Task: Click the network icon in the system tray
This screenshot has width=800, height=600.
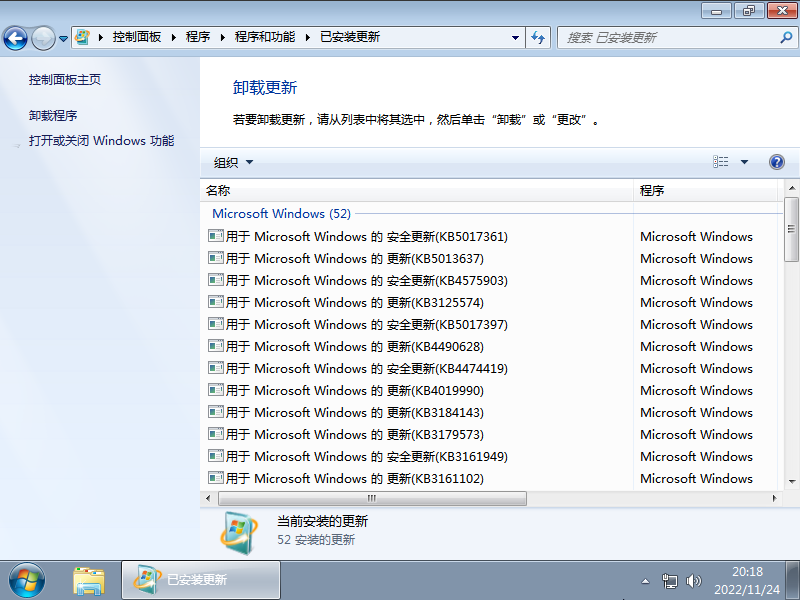Action: pos(670,580)
